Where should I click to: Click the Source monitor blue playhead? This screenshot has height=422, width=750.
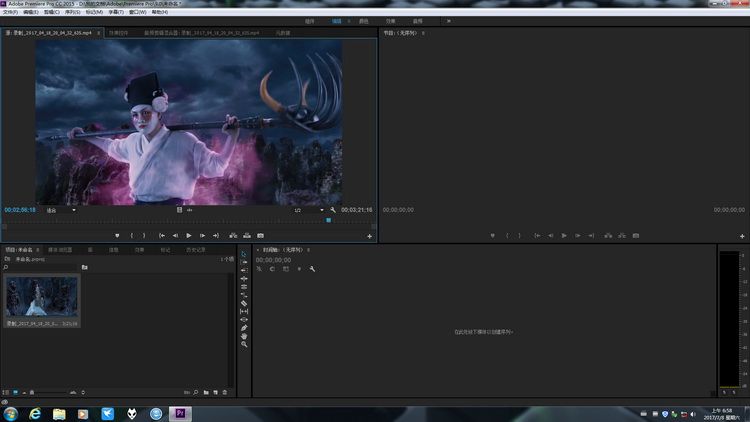tap(329, 220)
